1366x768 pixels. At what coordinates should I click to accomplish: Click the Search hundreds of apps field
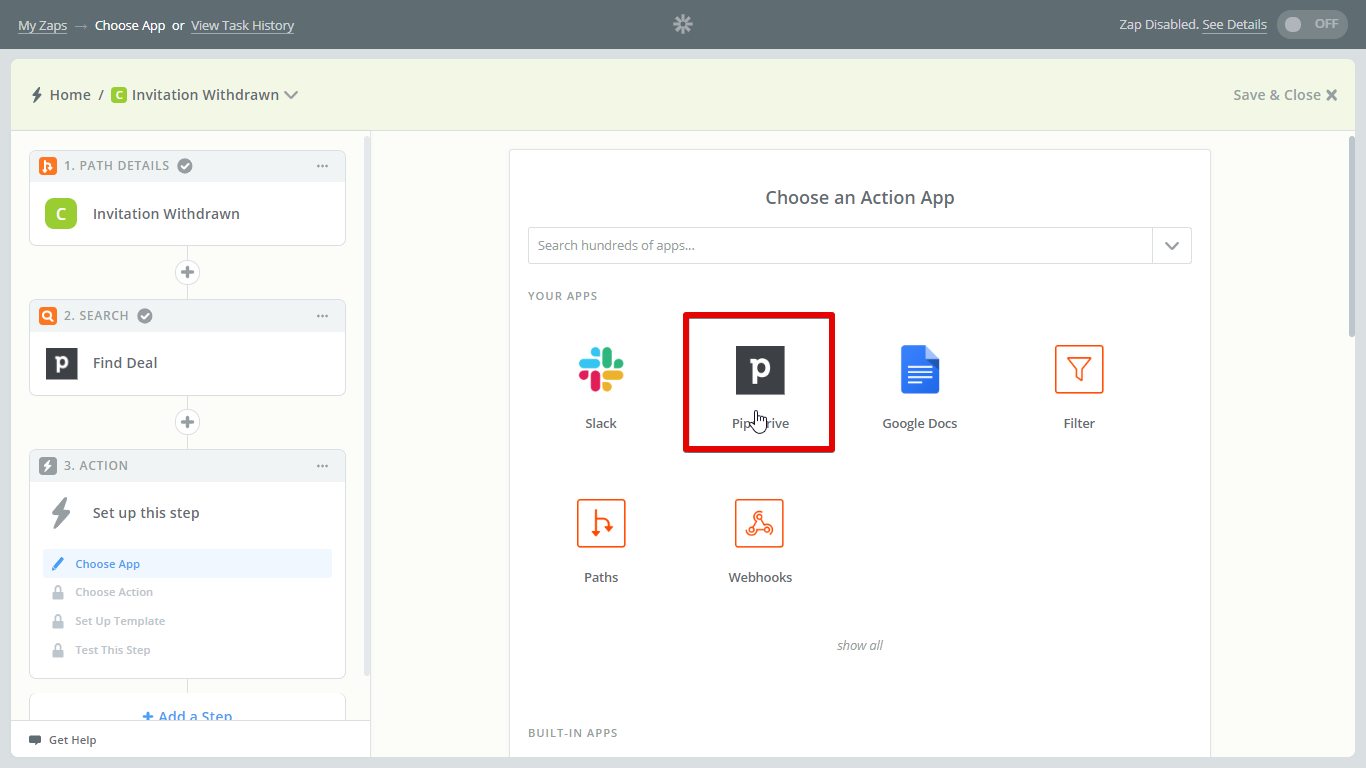pos(840,245)
